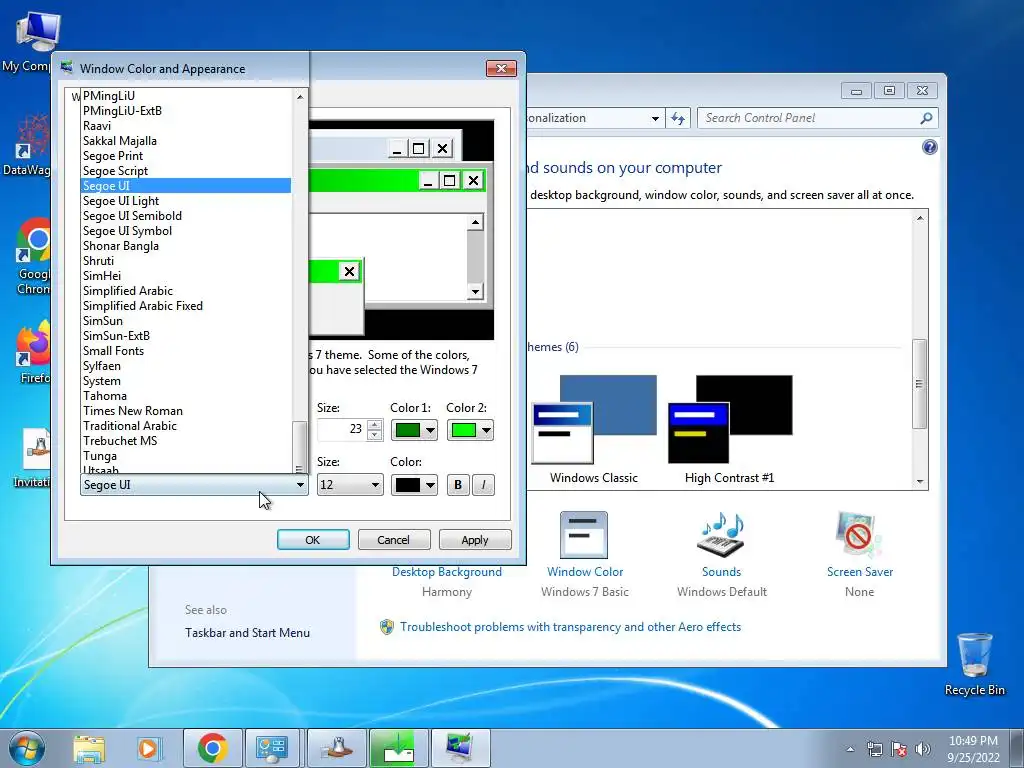Click the search magnifier in Control Panel
1024x768 pixels.
pos(925,118)
